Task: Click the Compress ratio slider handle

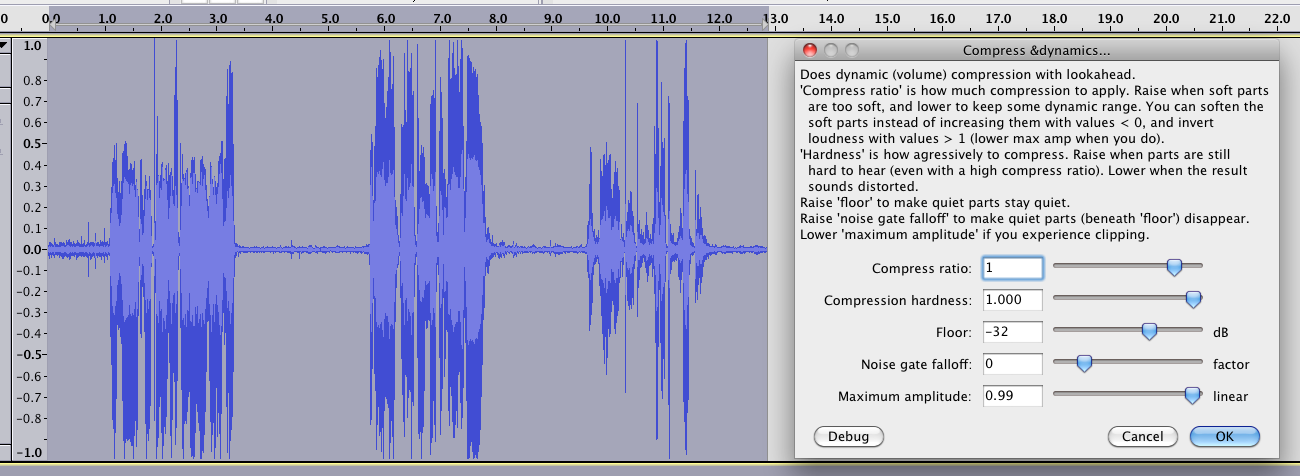Action: [x=1174, y=267]
